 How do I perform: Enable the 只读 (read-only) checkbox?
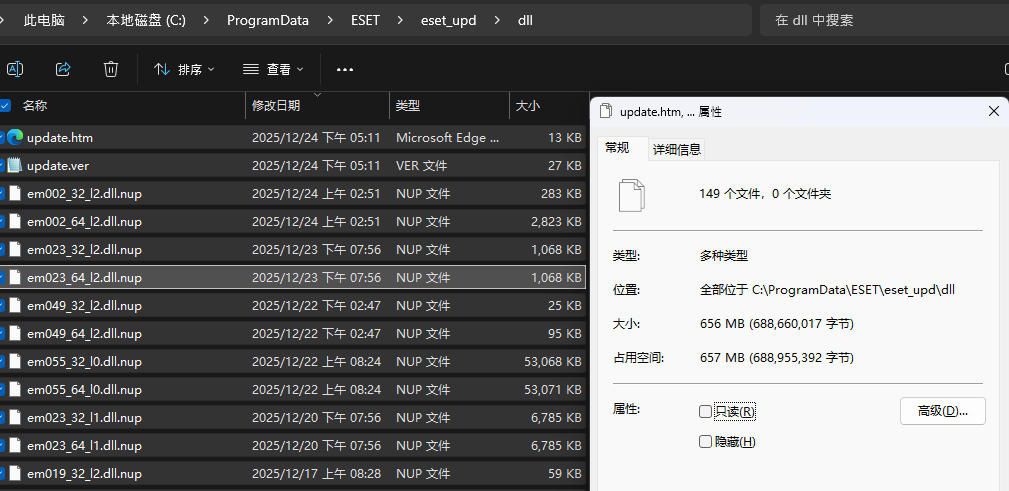706,411
